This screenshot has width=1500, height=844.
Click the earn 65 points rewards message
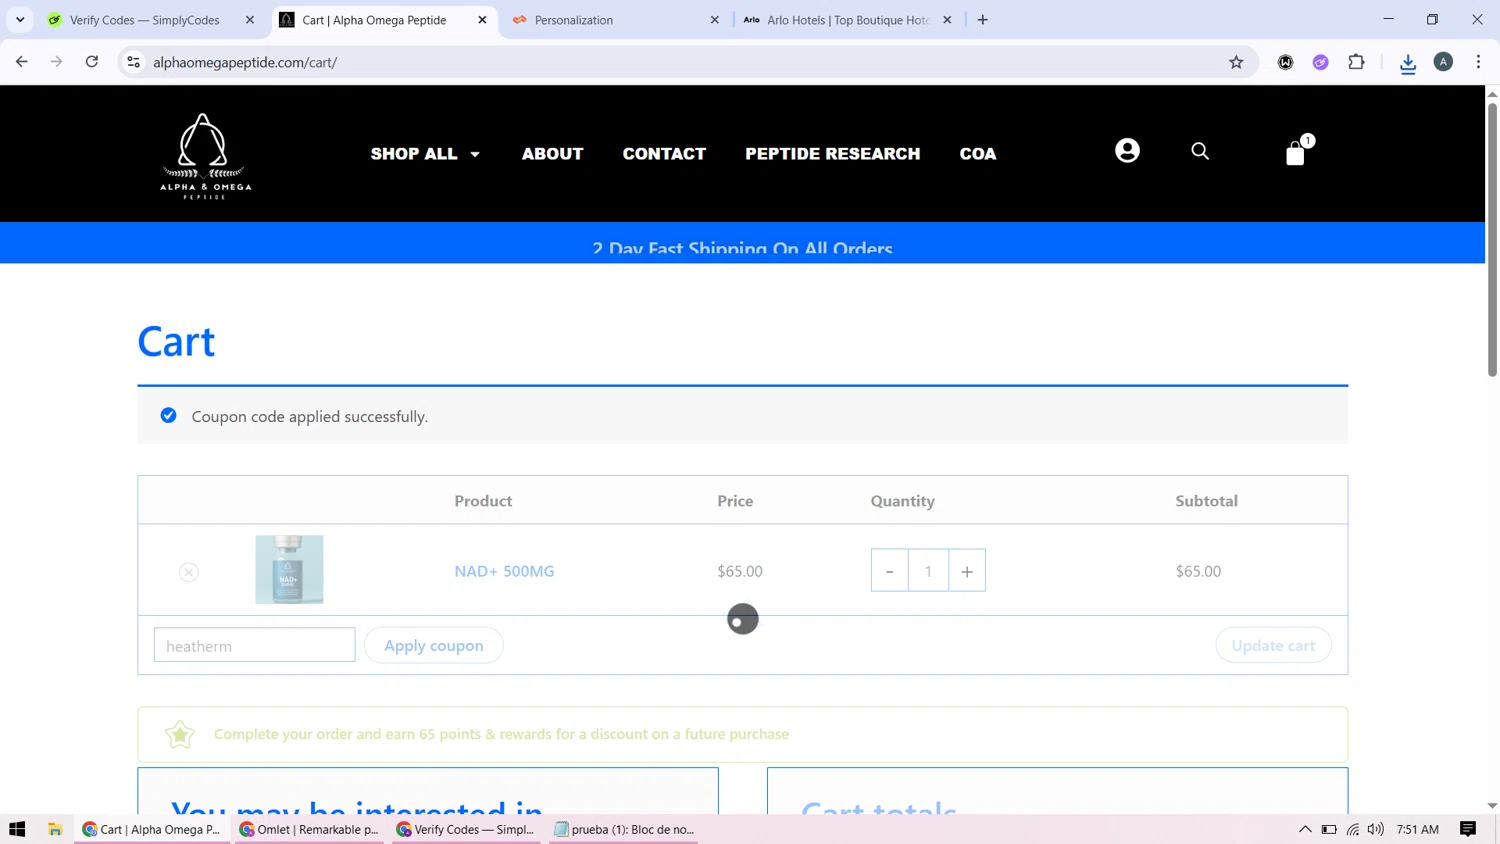(x=501, y=734)
